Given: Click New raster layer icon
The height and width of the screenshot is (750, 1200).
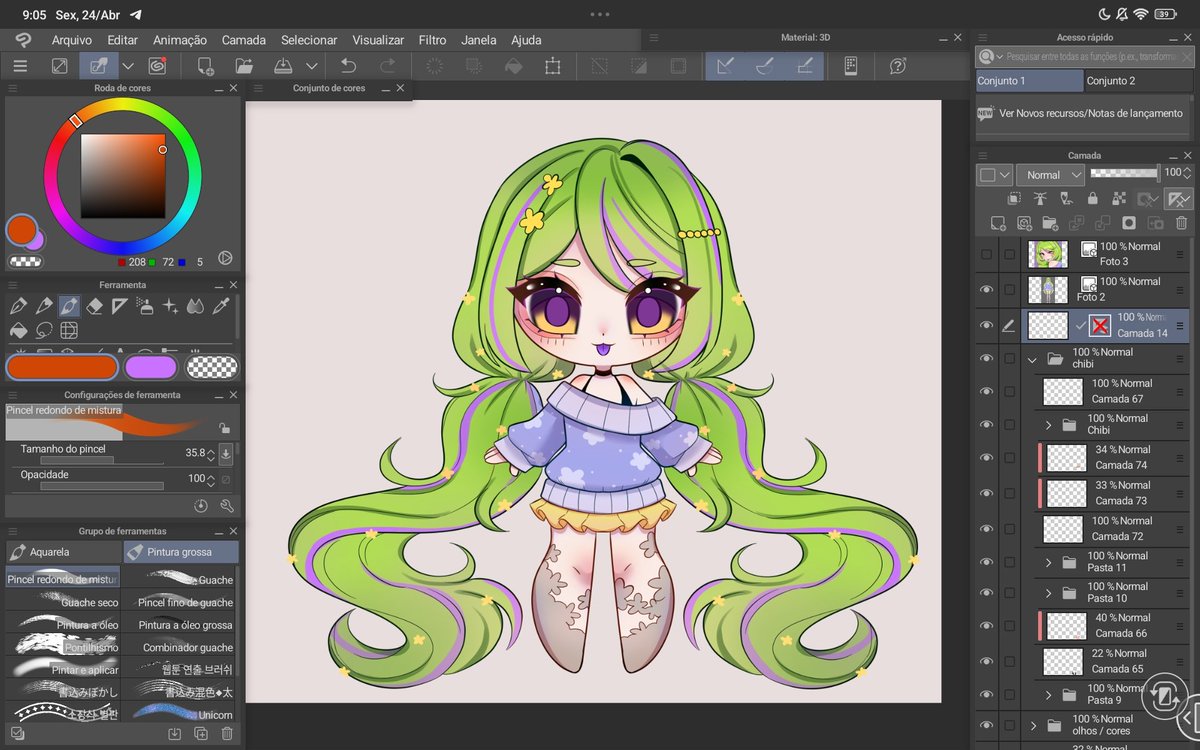Looking at the screenshot, I should click(x=998, y=224).
